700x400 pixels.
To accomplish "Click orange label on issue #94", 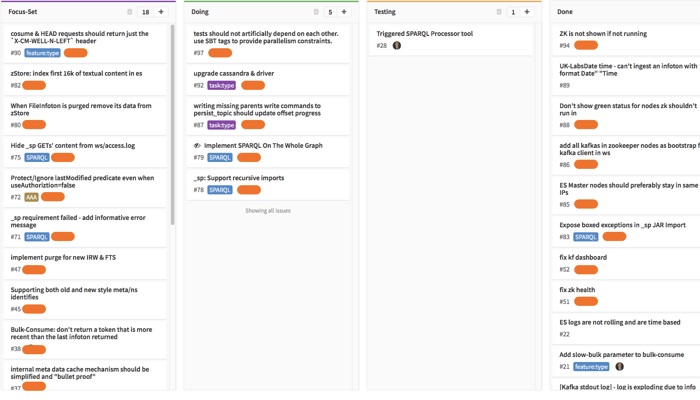I will coord(586,46).
